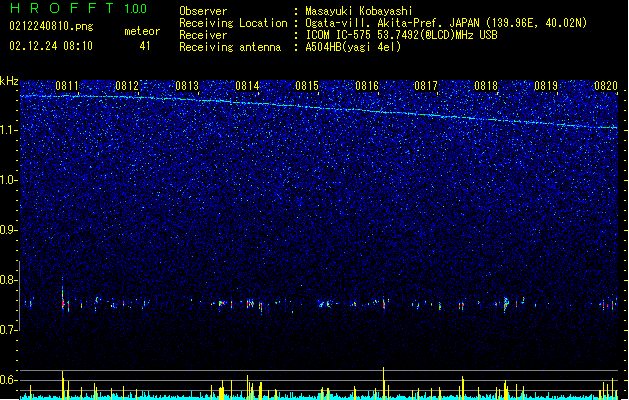Click the 0813 time marker
This screenshot has width=629, height=400.
pyautogui.click(x=187, y=86)
